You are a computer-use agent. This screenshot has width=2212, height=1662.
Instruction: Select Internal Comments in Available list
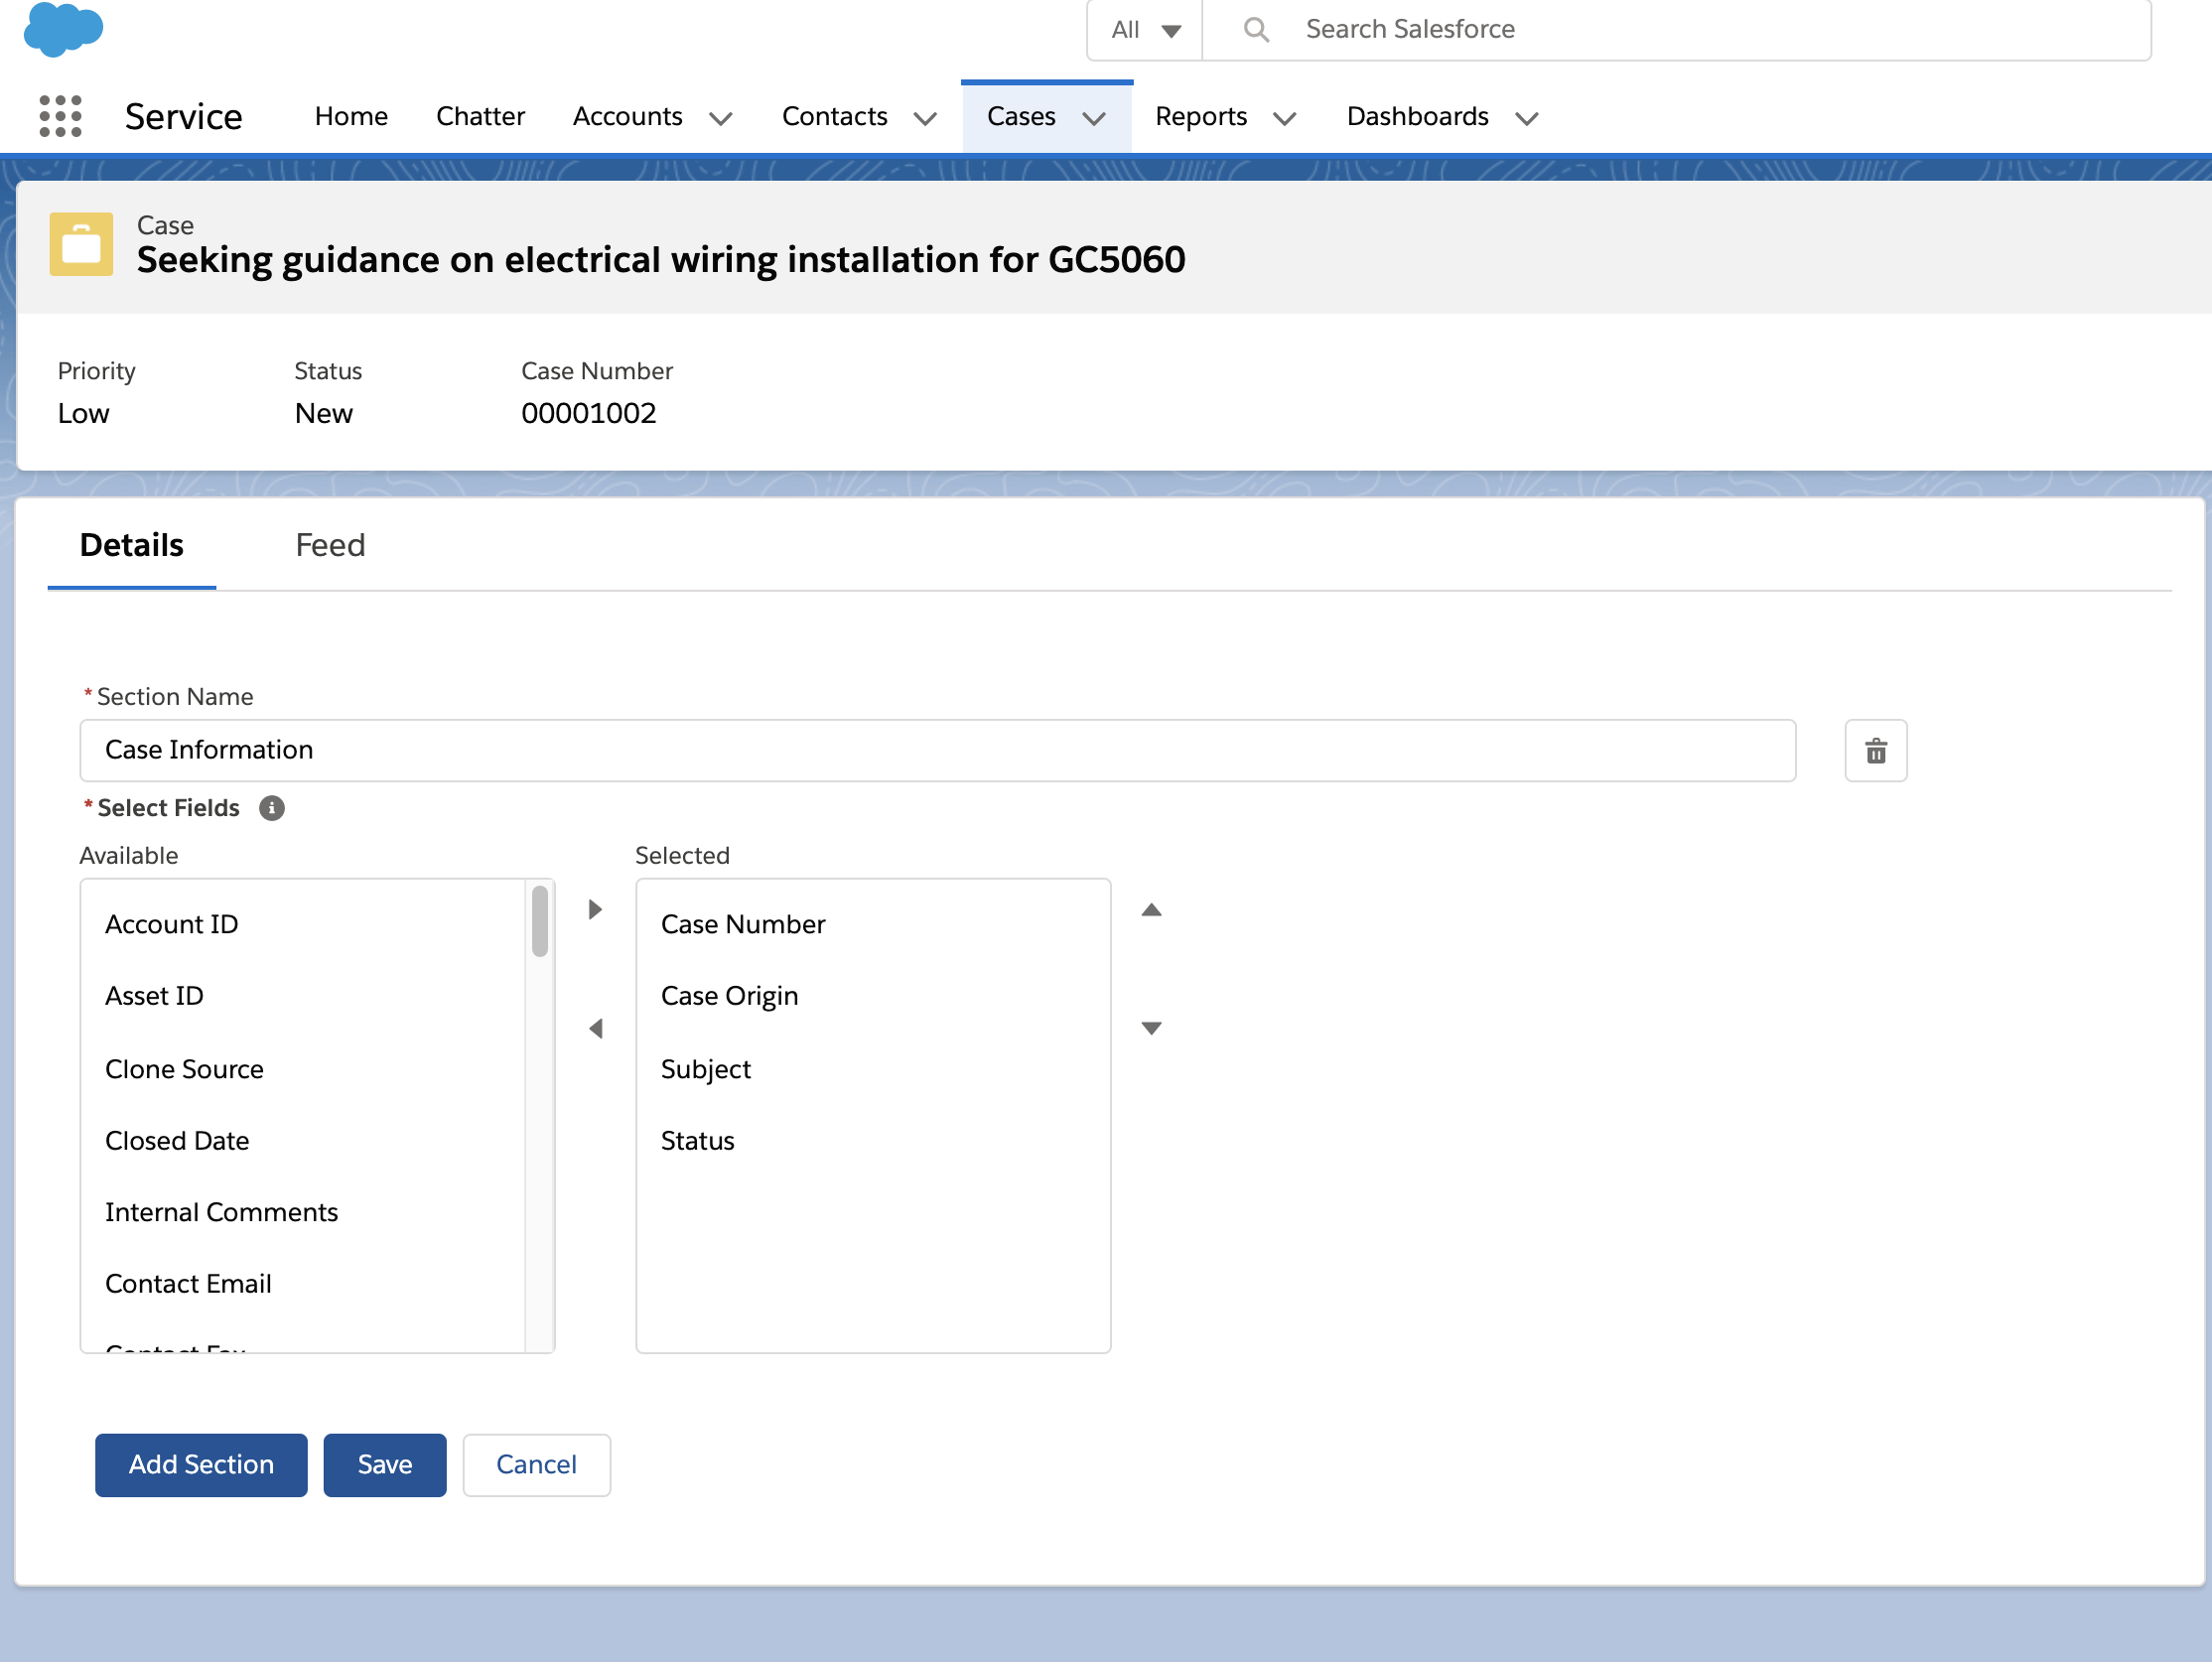221,1212
